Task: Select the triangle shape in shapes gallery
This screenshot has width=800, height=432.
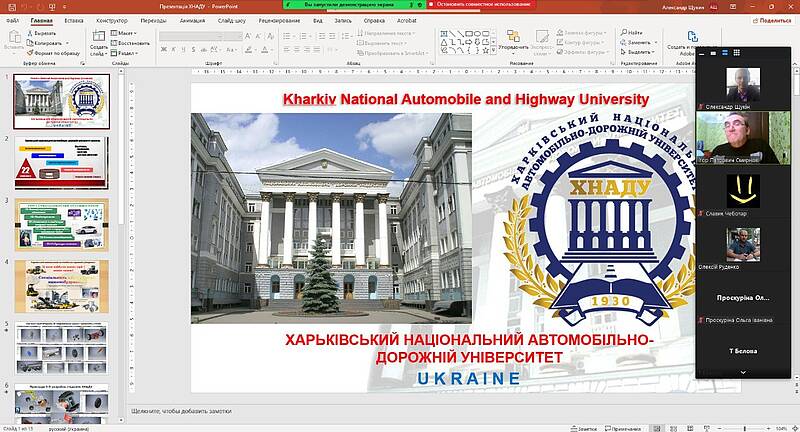Action: tap(444, 42)
